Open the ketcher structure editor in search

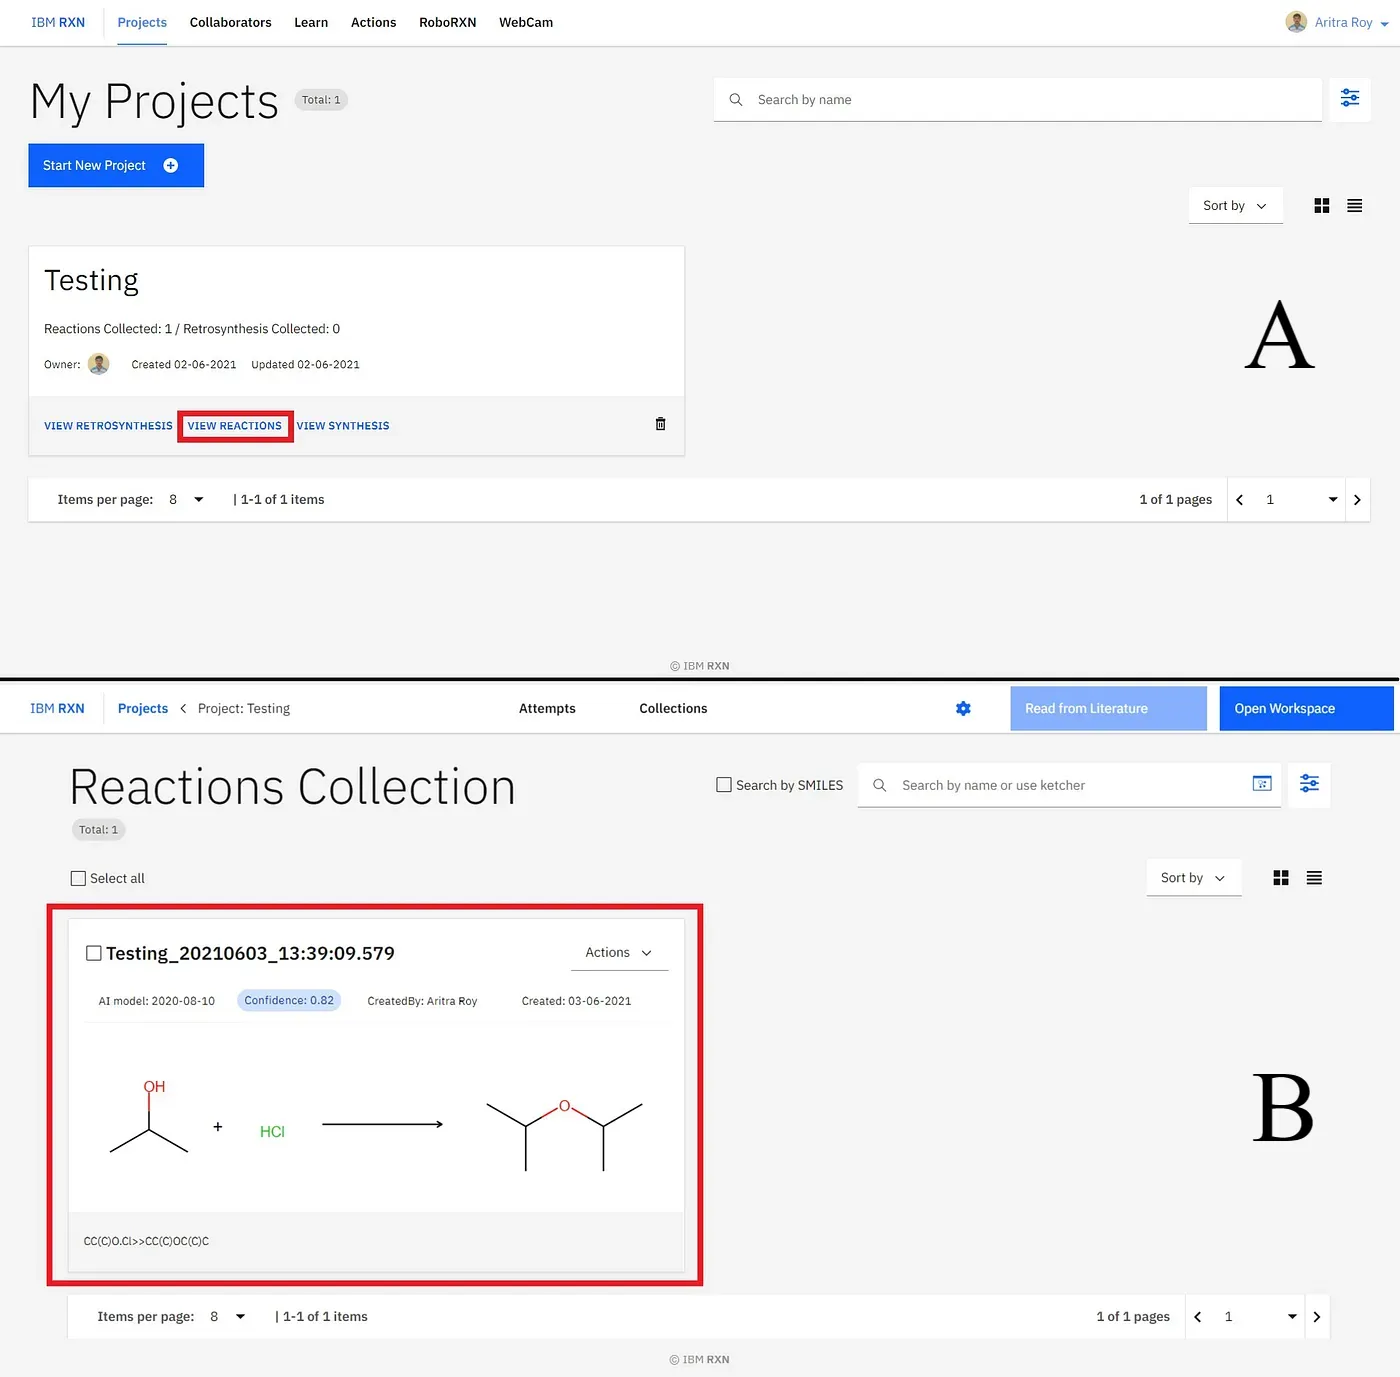(1261, 785)
